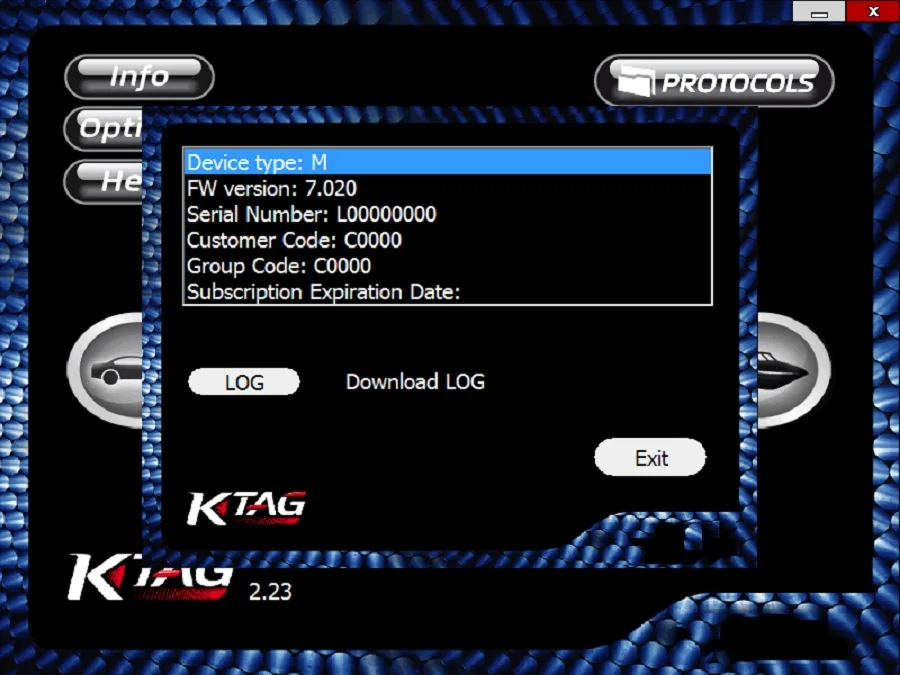Screen dimensions: 900x675
Task: Select 'Subscription Expiration Date:' row
Action: coord(448,291)
